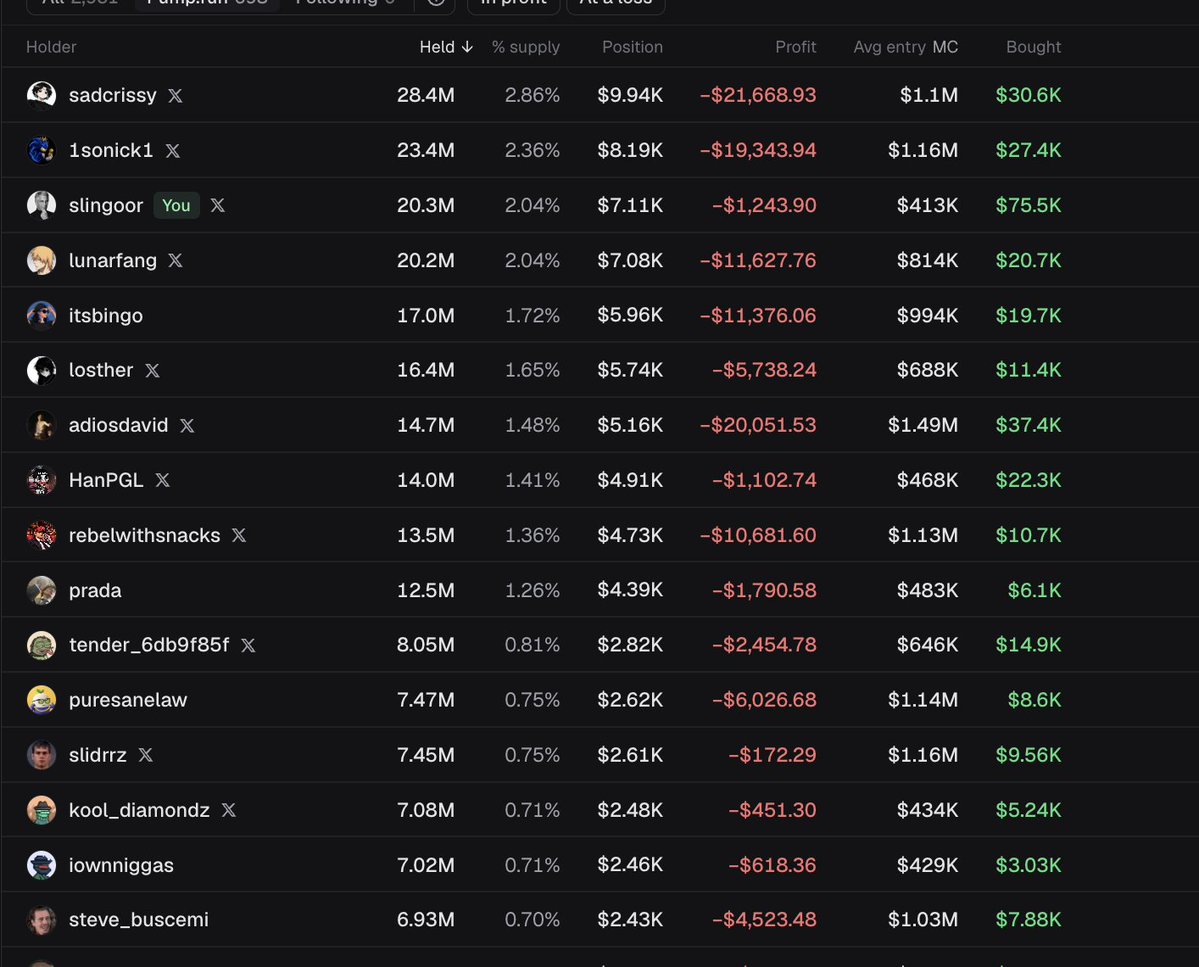Click slidrrz's avatar
Screen dimensions: 1199x967
point(41,754)
